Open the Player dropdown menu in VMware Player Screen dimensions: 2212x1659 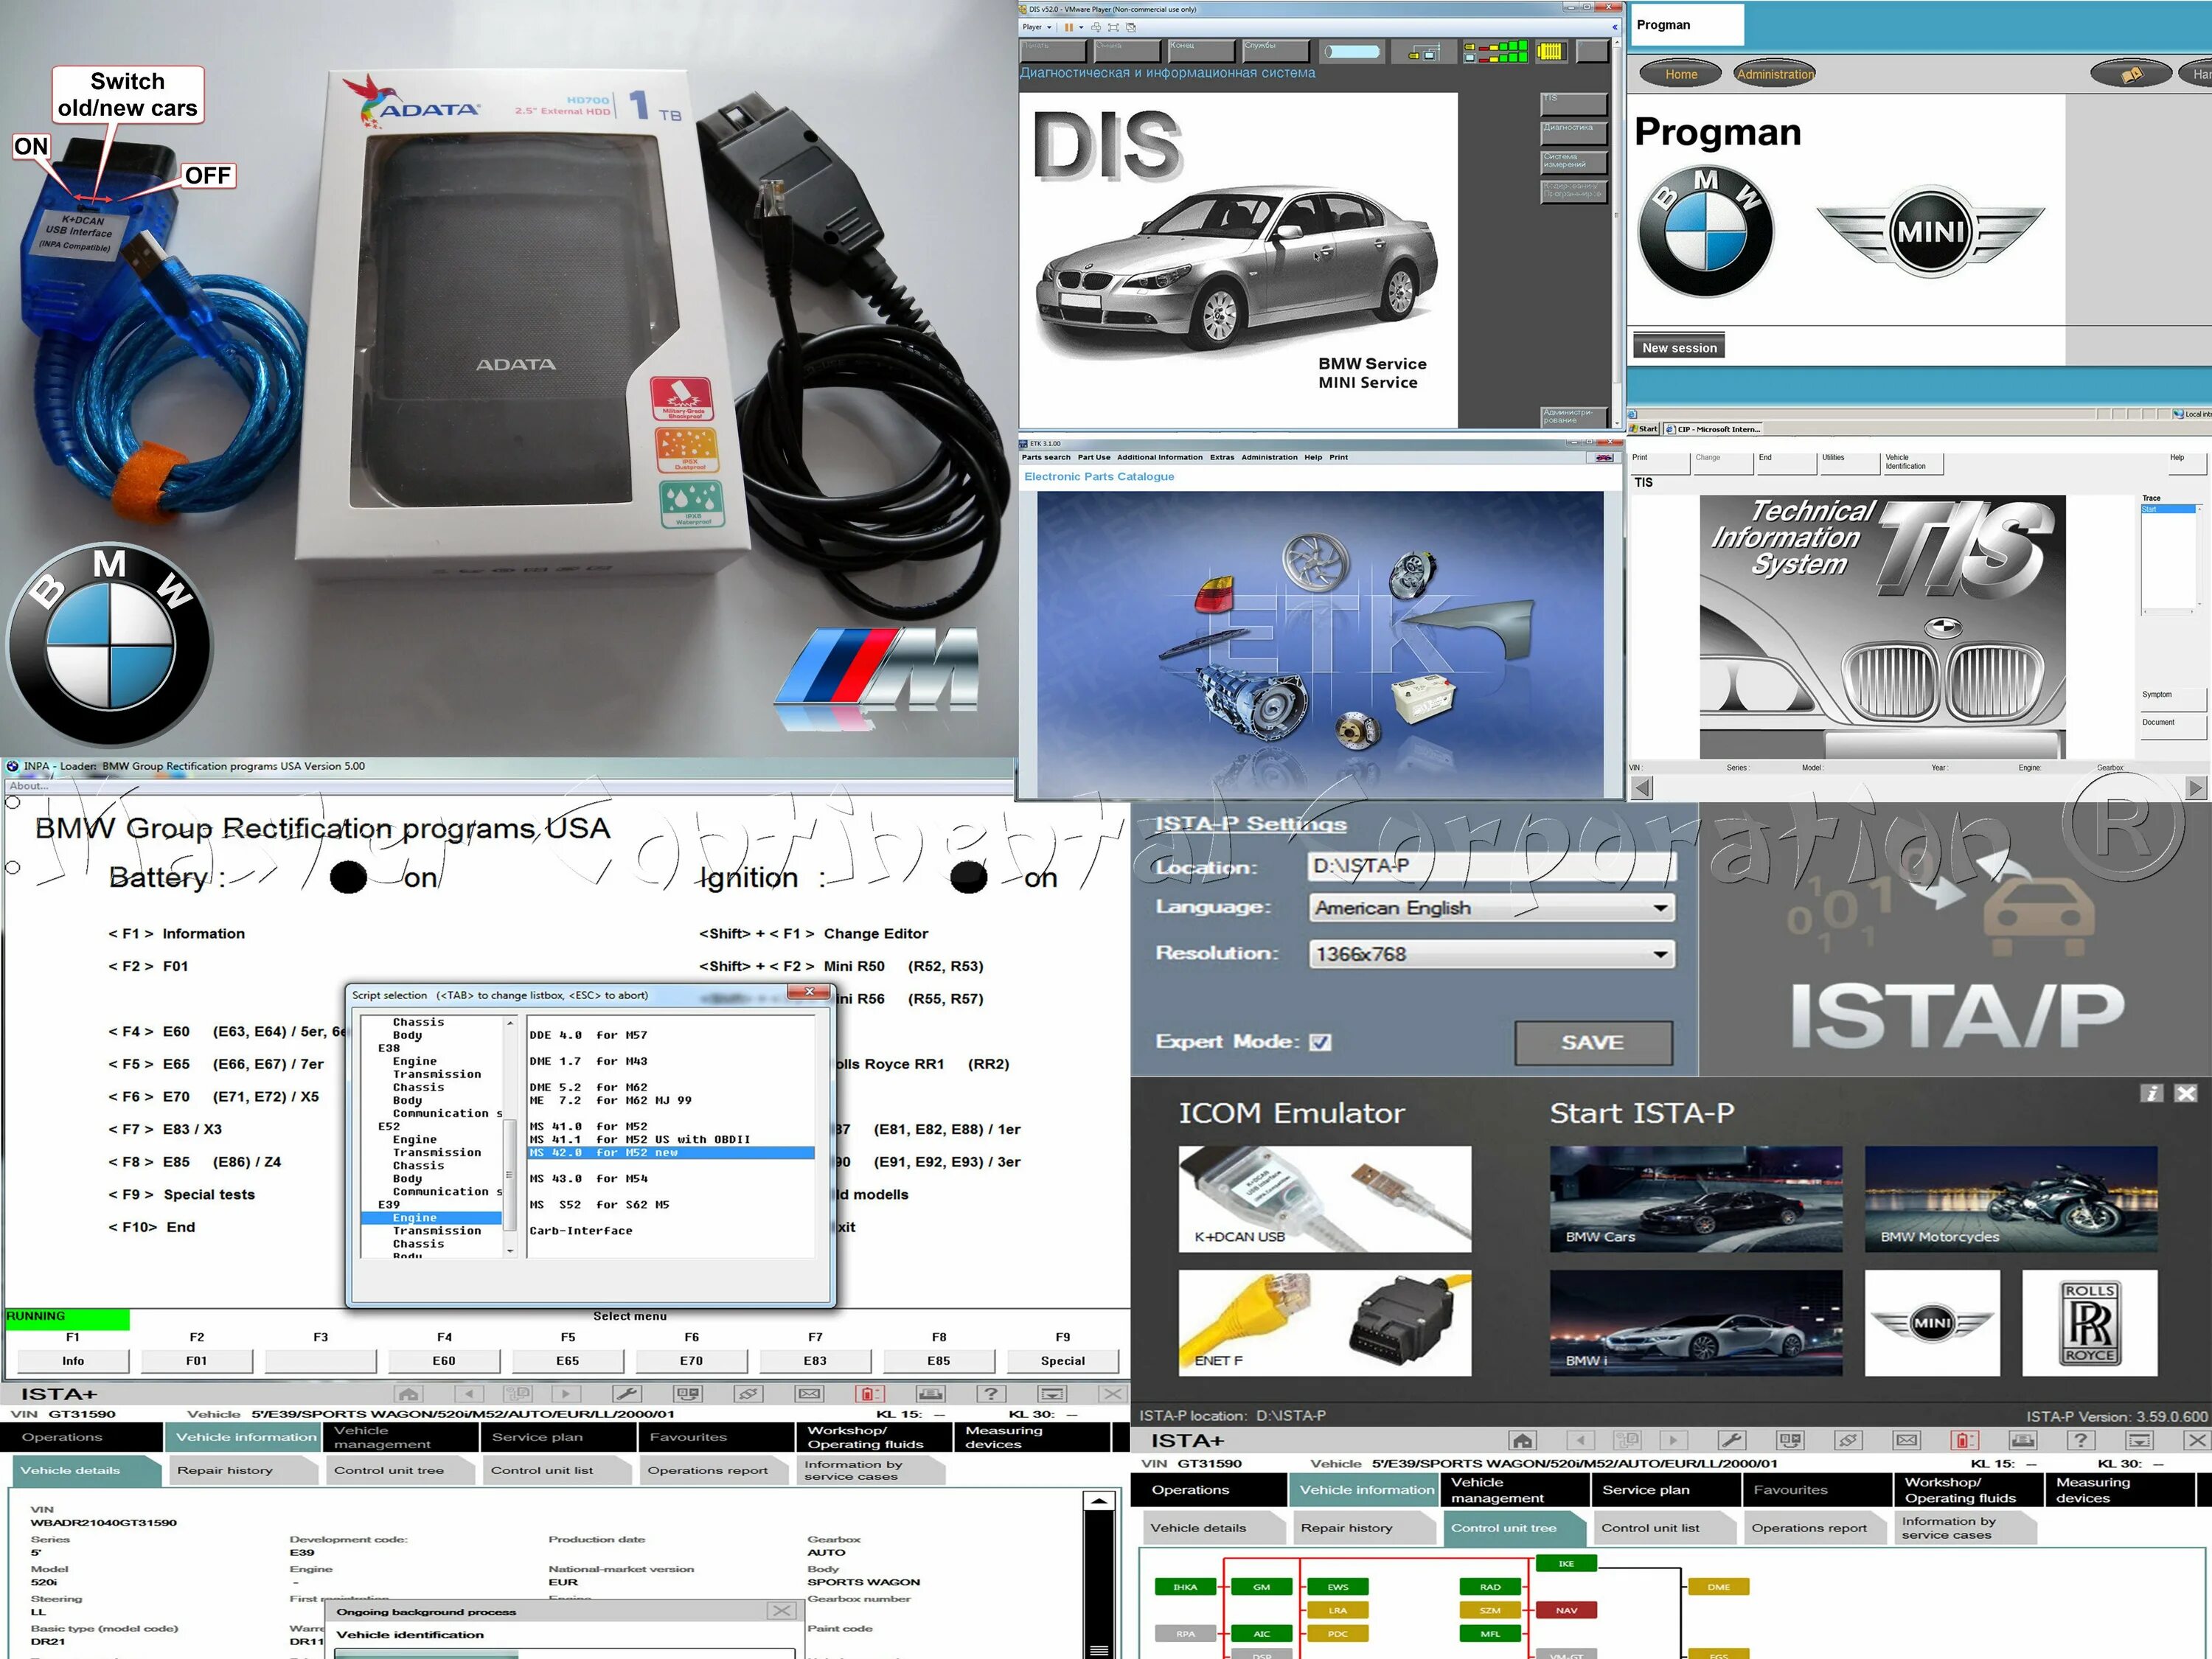pyautogui.click(x=1037, y=27)
